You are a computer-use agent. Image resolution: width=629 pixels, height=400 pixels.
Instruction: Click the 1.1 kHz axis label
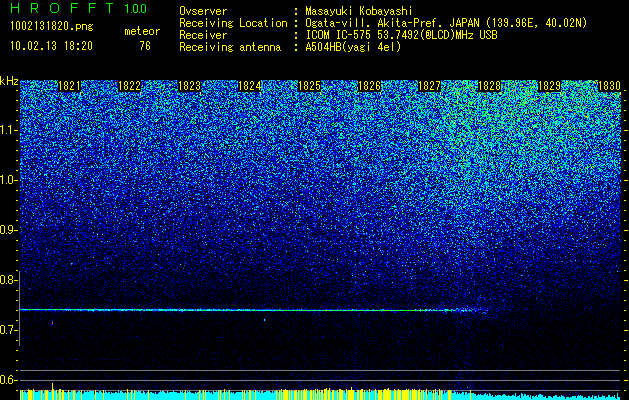(x=9, y=130)
